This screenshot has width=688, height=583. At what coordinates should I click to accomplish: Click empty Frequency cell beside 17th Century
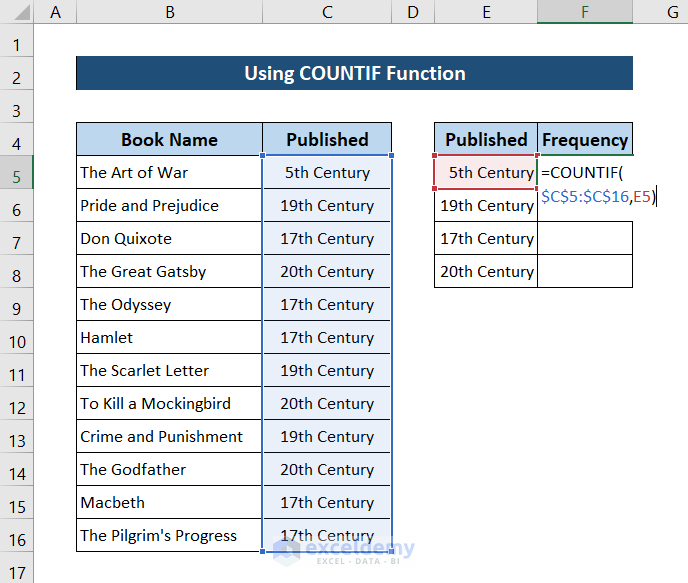click(585, 238)
